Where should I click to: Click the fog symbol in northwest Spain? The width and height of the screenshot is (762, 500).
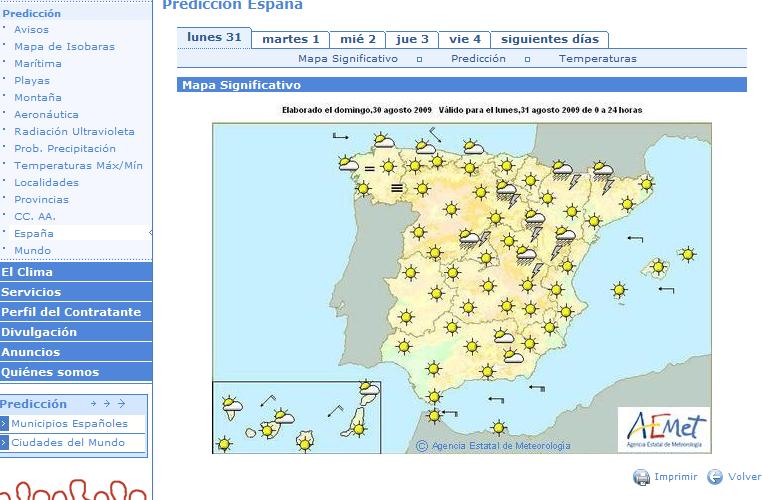(397, 188)
